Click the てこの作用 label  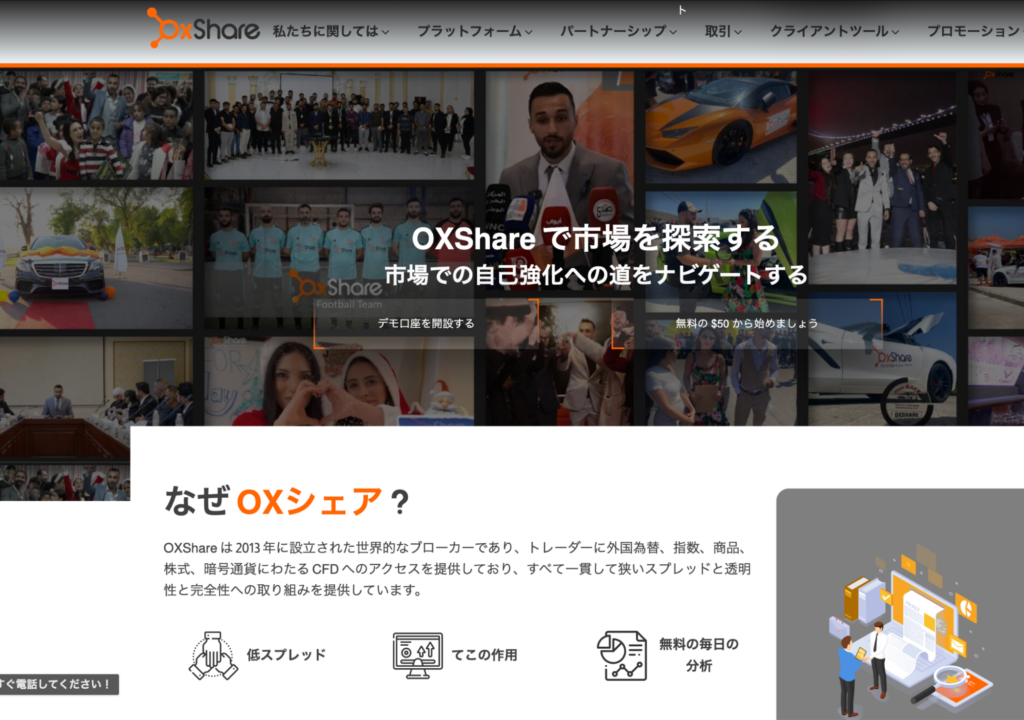tap(484, 655)
